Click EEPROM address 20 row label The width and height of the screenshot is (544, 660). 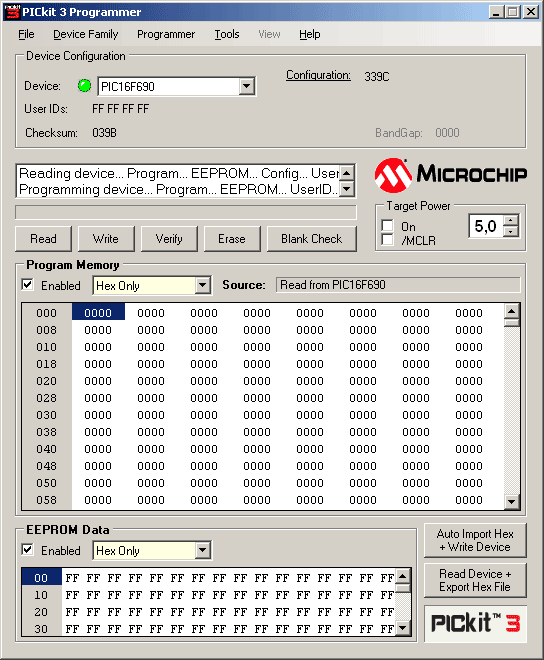[x=41, y=612]
